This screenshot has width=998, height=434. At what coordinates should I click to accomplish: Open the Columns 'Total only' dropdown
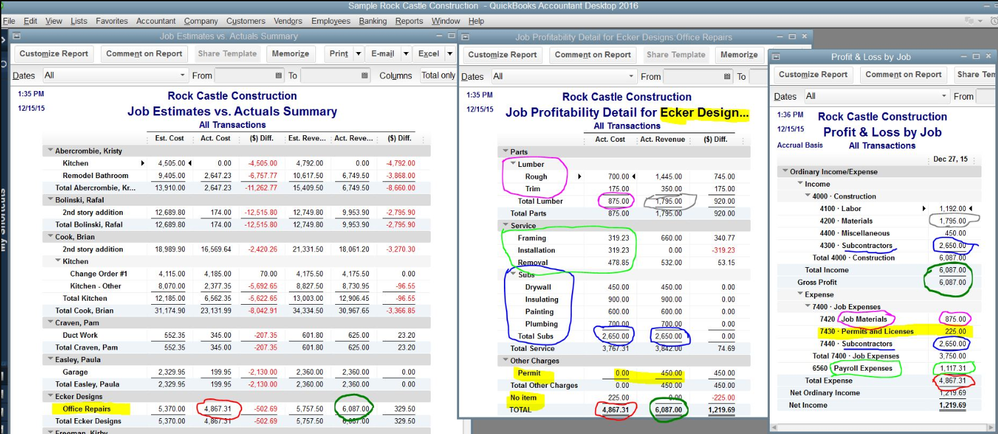[x=438, y=76]
